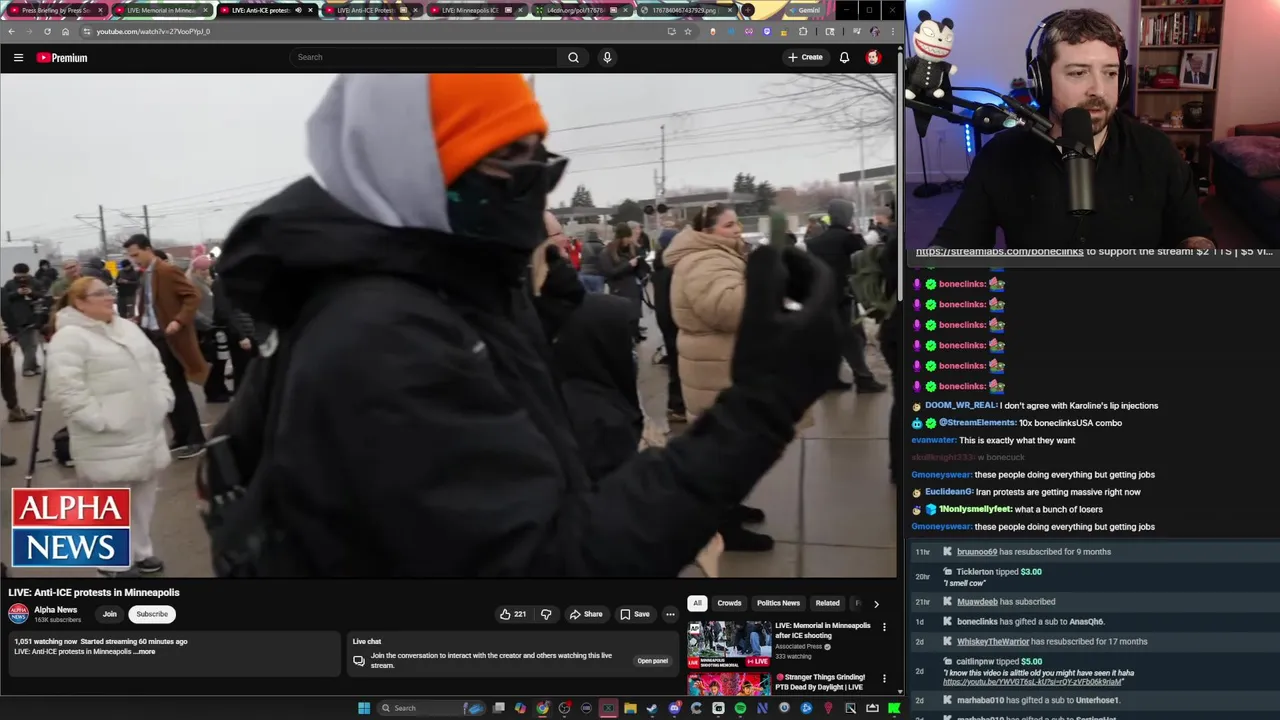
Task: Switch to LIVE: Minneapolis ICE tab
Action: click(476, 10)
